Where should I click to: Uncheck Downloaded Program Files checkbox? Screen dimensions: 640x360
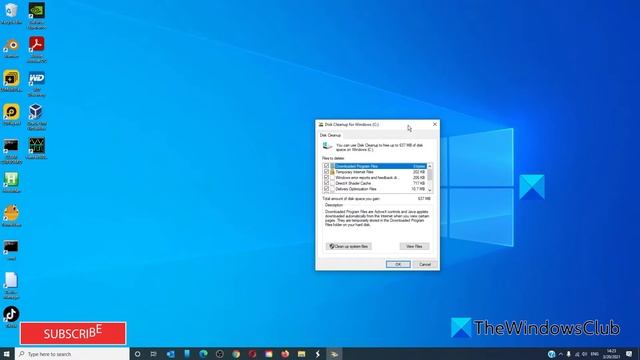tap(326, 166)
